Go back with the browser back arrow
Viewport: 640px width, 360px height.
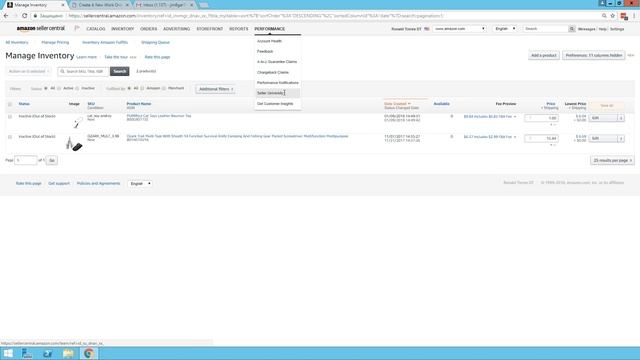pos(6,16)
